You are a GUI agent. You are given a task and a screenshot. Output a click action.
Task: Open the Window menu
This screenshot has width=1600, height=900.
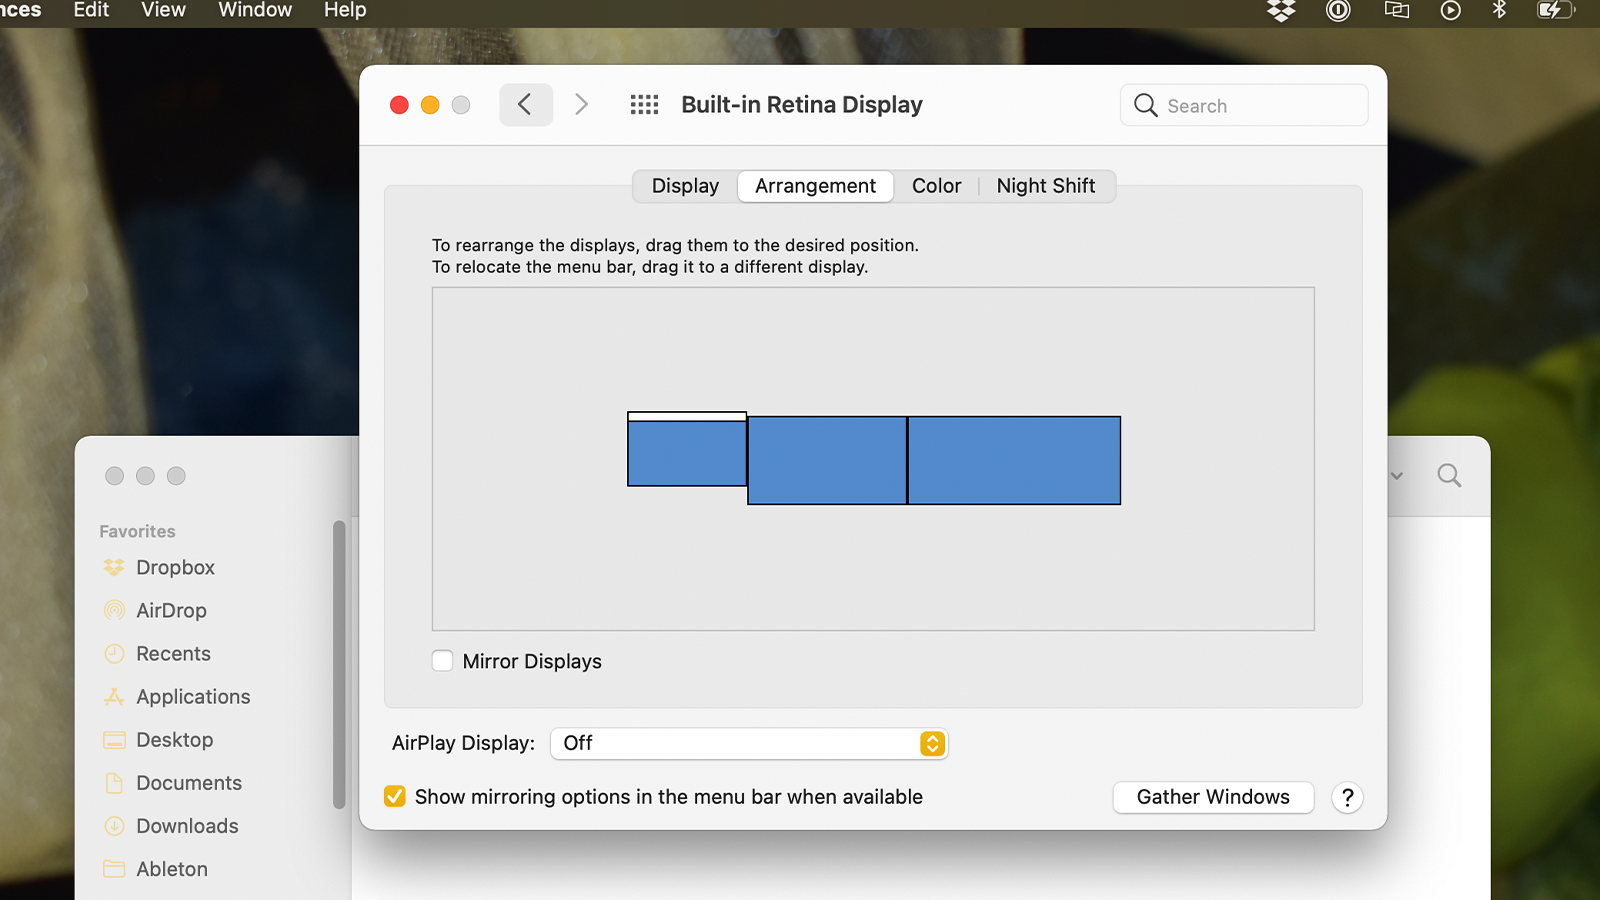coord(255,11)
